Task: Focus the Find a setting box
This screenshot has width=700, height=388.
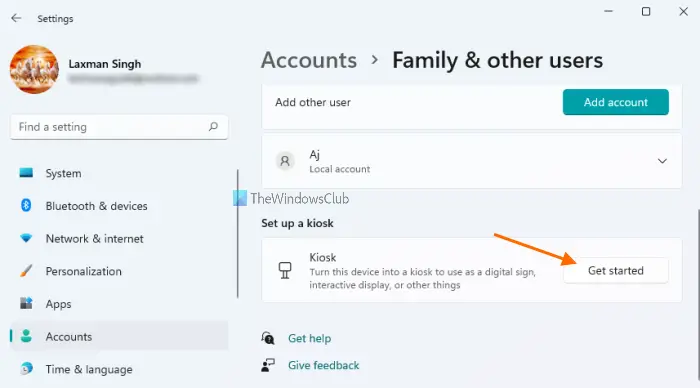Action: click(x=119, y=127)
